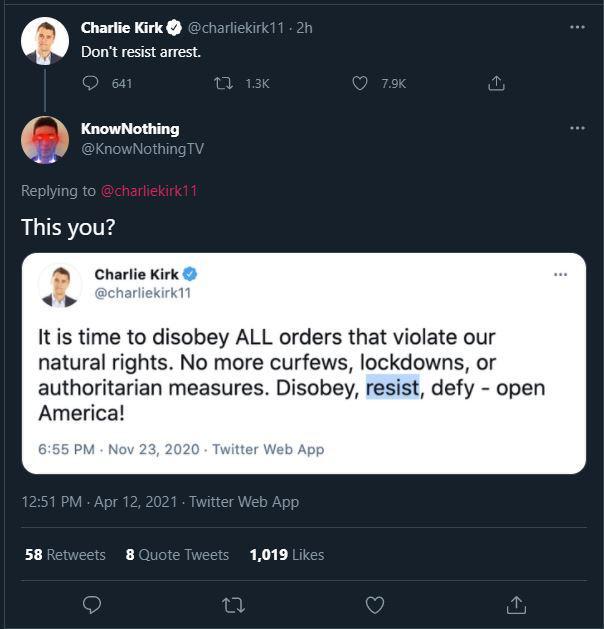The height and width of the screenshot is (629, 604).
Task: Like Charlie Kirk's top tweet
Action: point(361,84)
